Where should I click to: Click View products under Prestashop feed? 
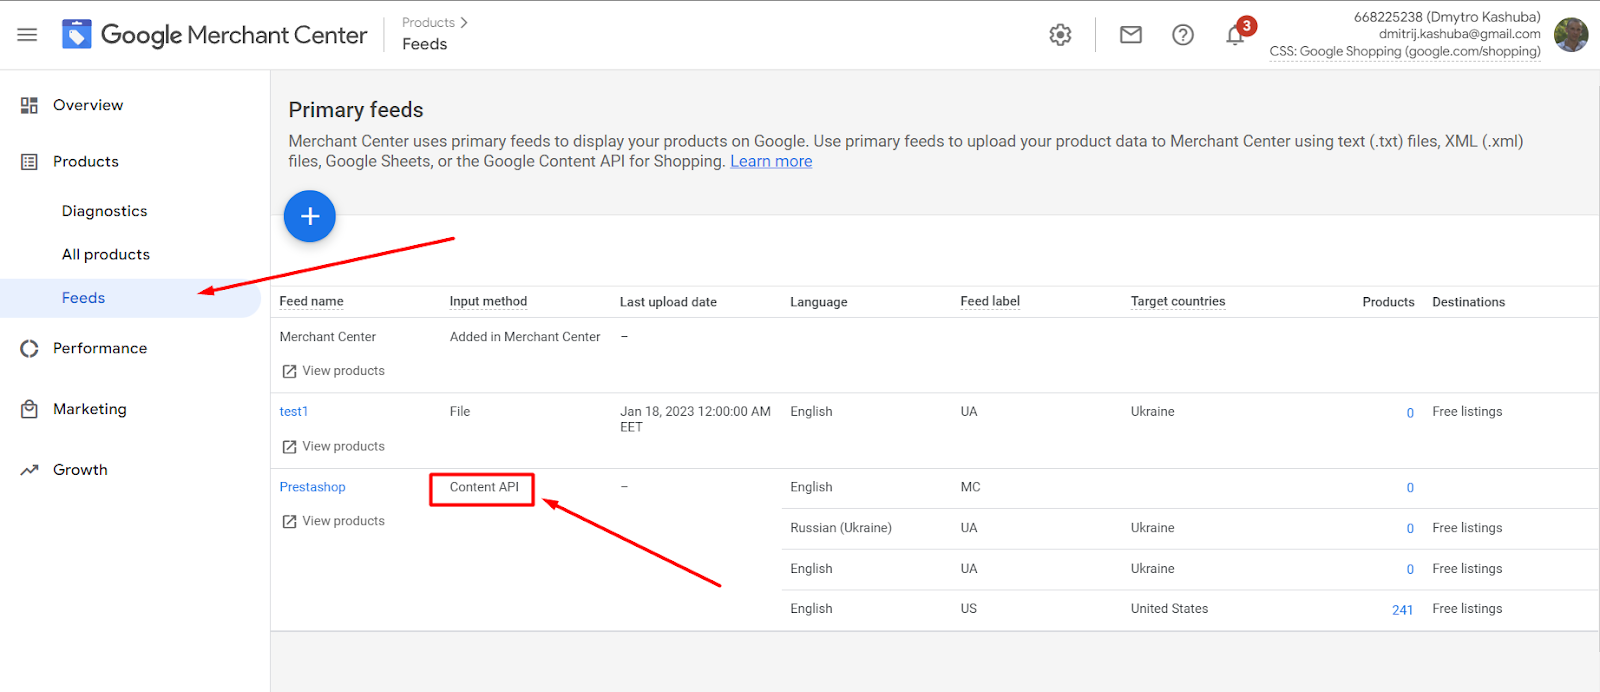coord(343,521)
